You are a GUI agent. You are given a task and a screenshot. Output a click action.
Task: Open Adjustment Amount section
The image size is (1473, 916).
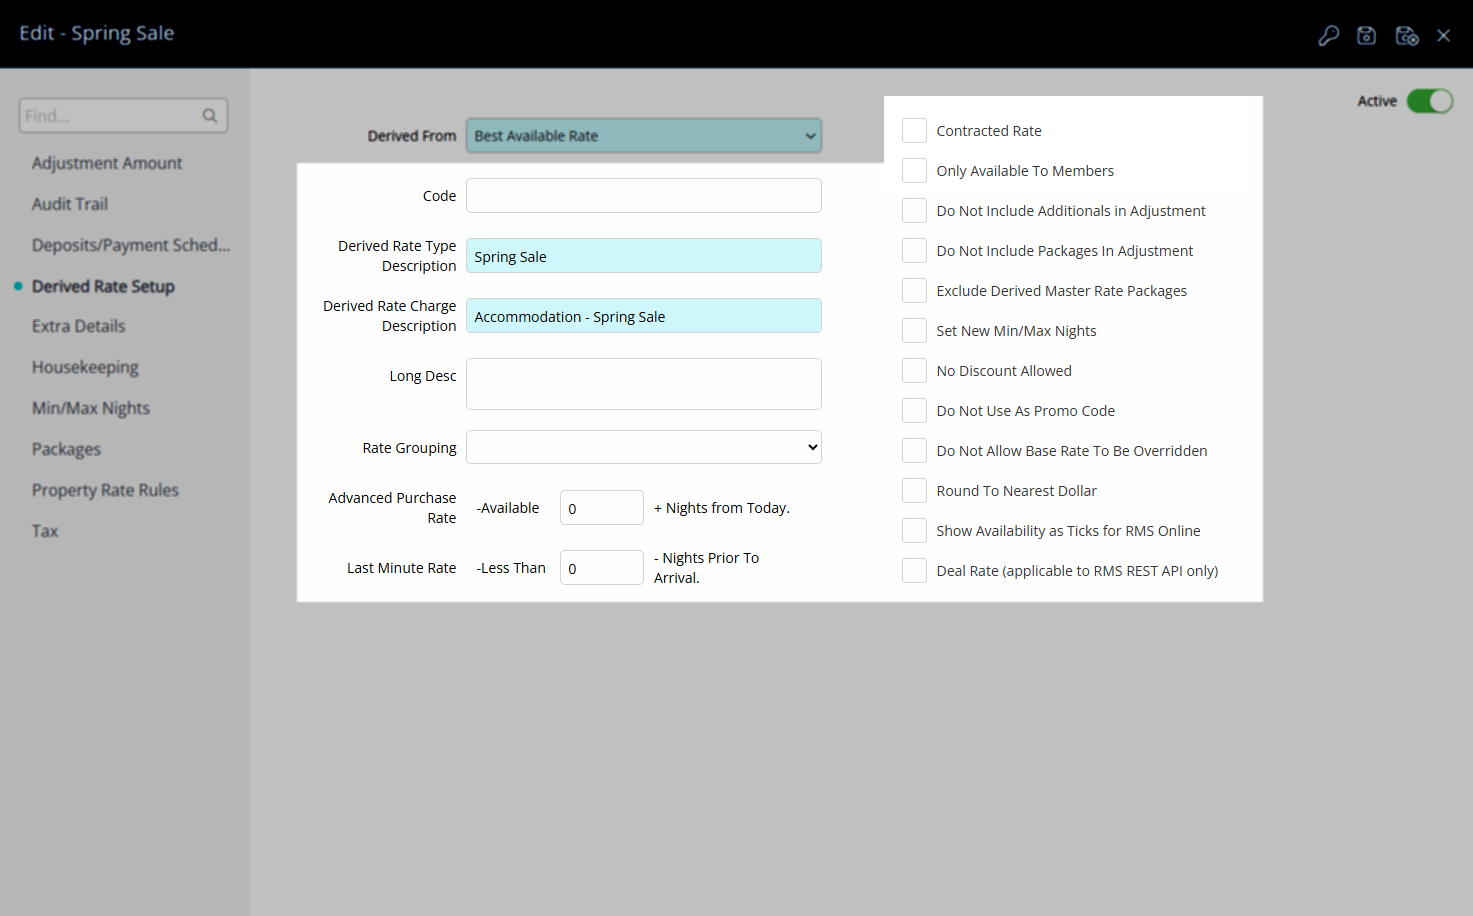(x=107, y=163)
